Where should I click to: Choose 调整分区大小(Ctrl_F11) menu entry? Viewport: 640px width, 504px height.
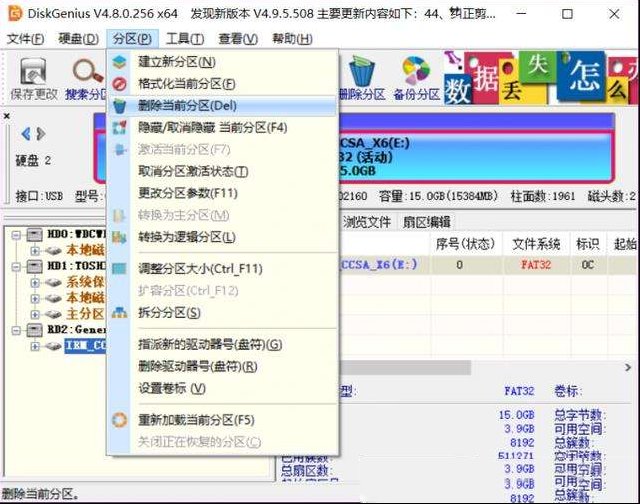pyautogui.click(x=223, y=269)
